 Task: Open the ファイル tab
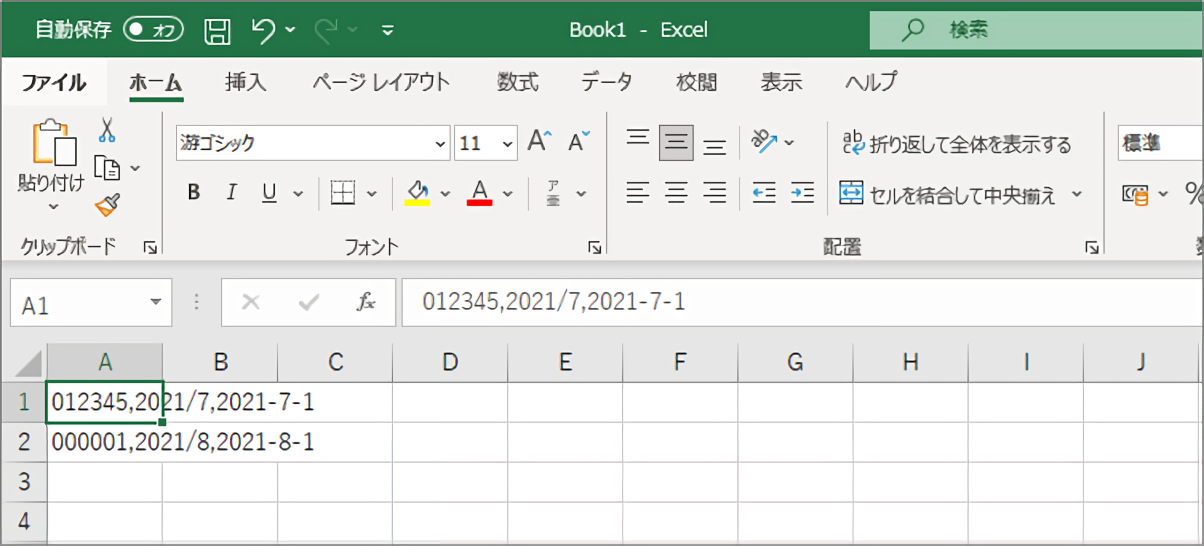click(x=54, y=82)
